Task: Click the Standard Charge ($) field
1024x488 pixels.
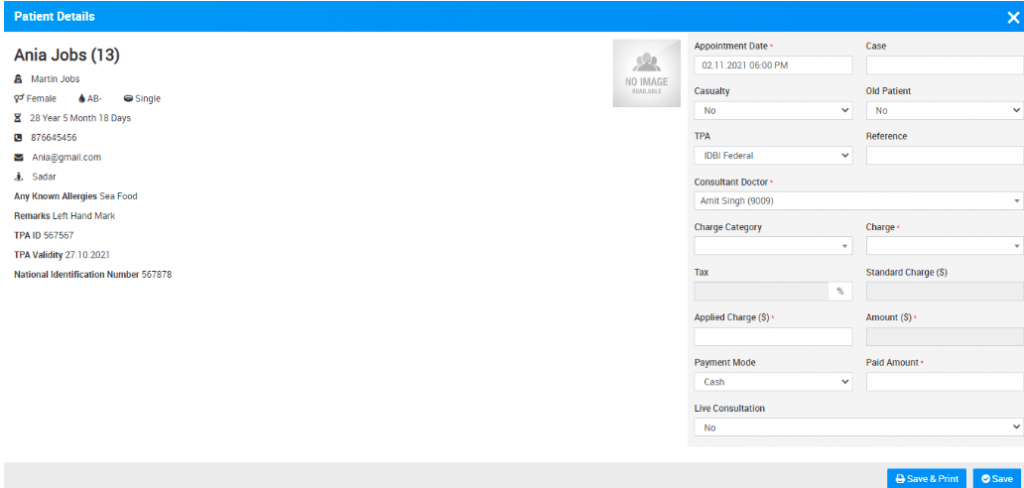Action: tap(944, 291)
